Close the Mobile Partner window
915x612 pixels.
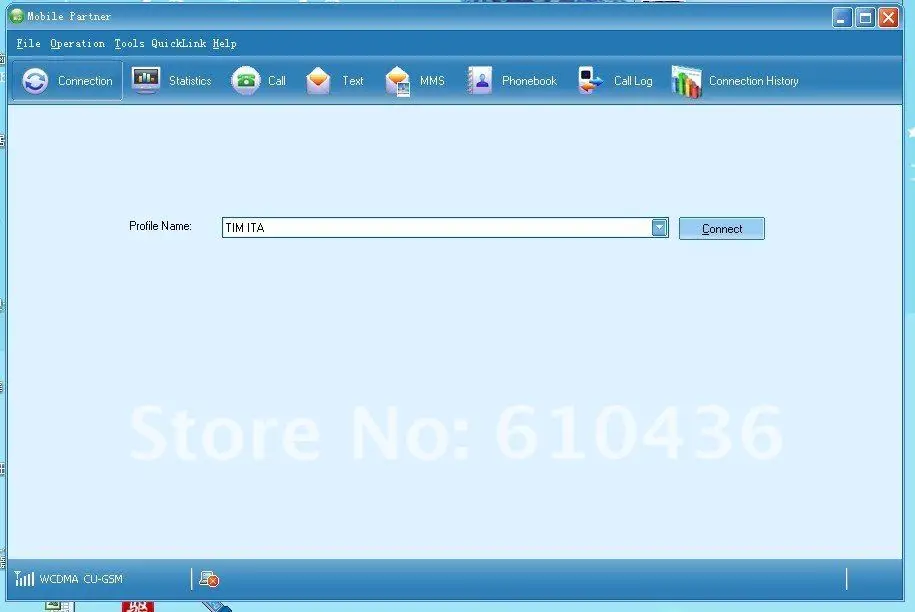[889, 18]
